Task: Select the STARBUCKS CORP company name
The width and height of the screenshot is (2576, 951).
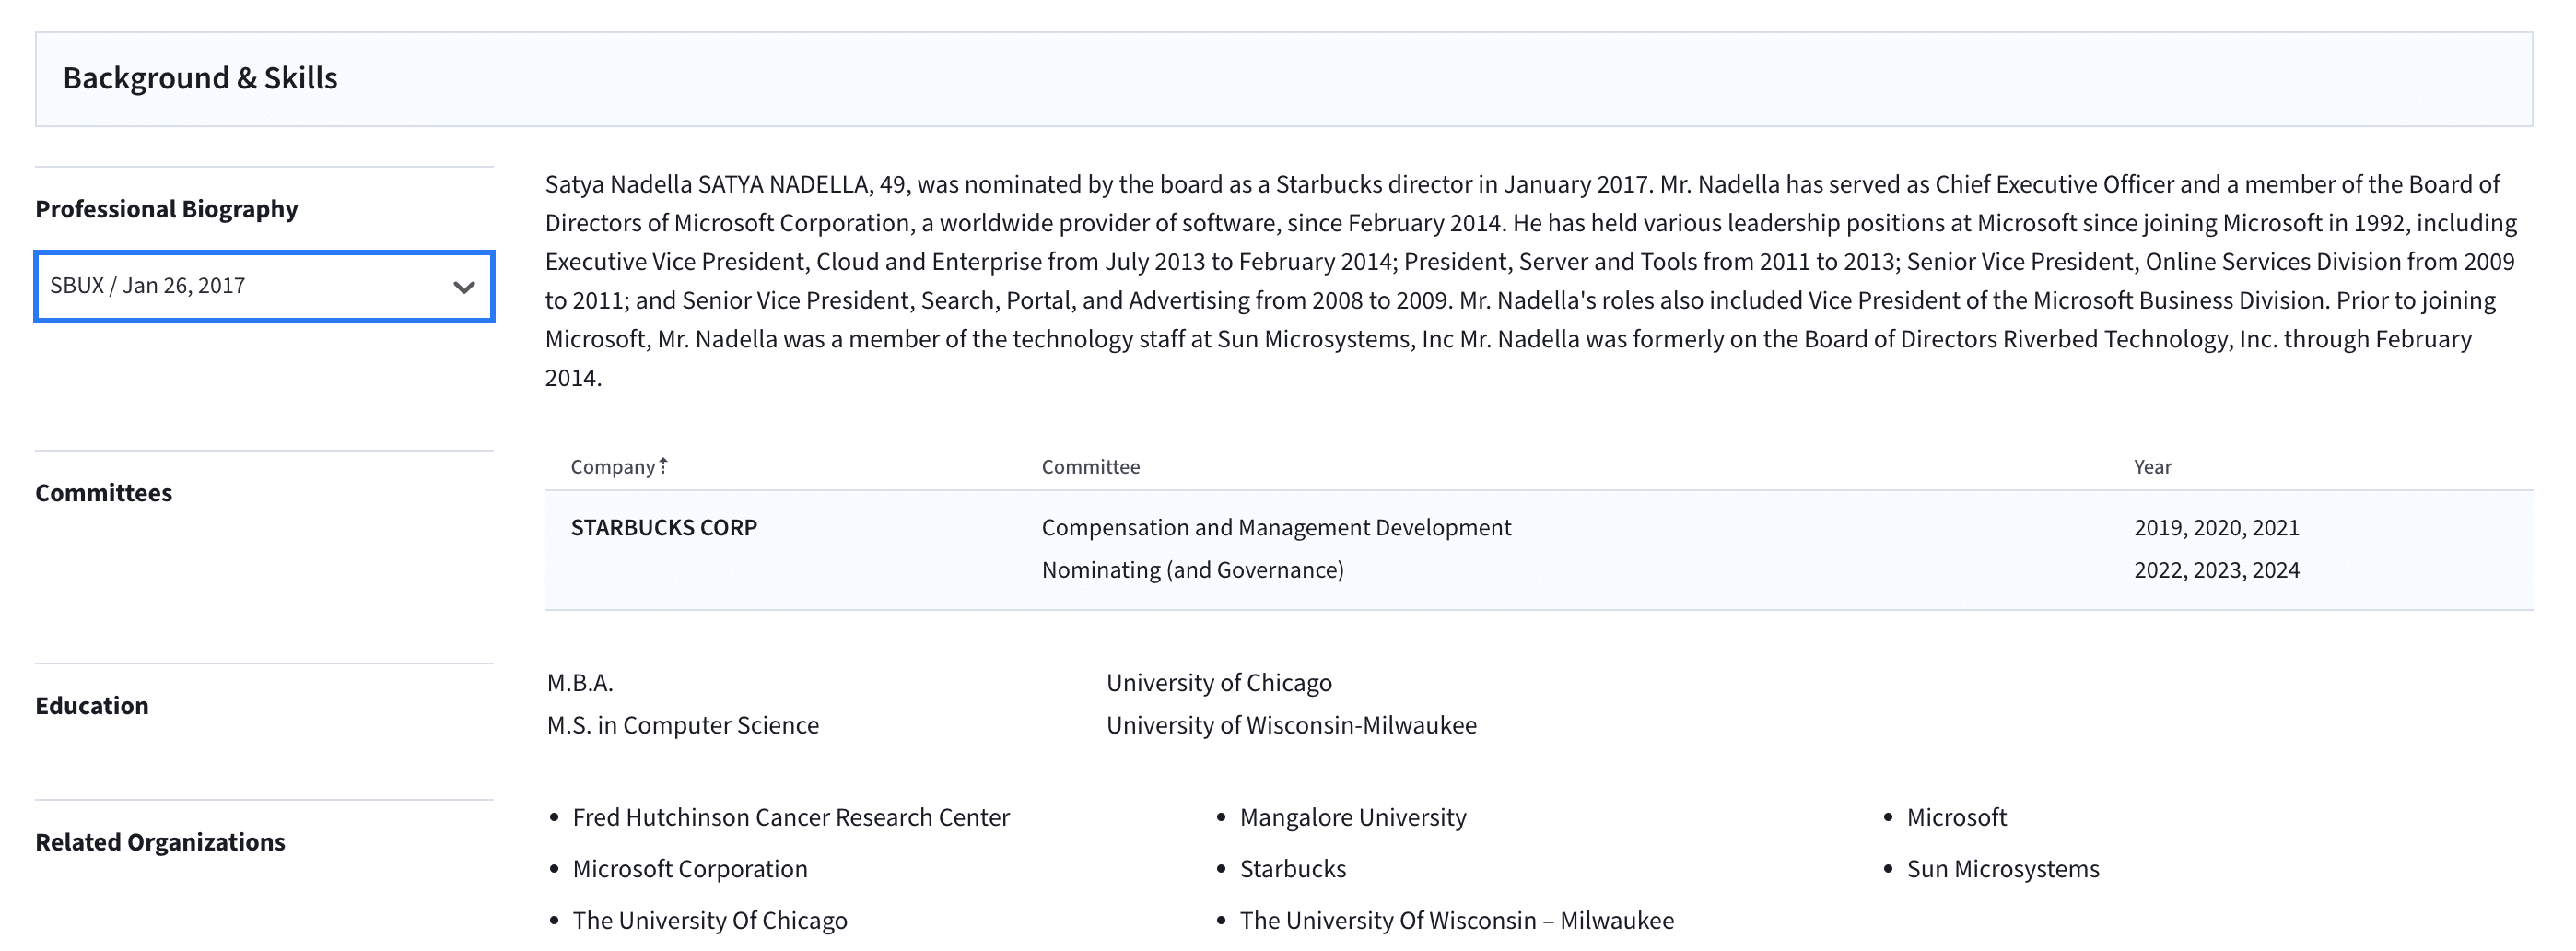Action: pos(664,528)
